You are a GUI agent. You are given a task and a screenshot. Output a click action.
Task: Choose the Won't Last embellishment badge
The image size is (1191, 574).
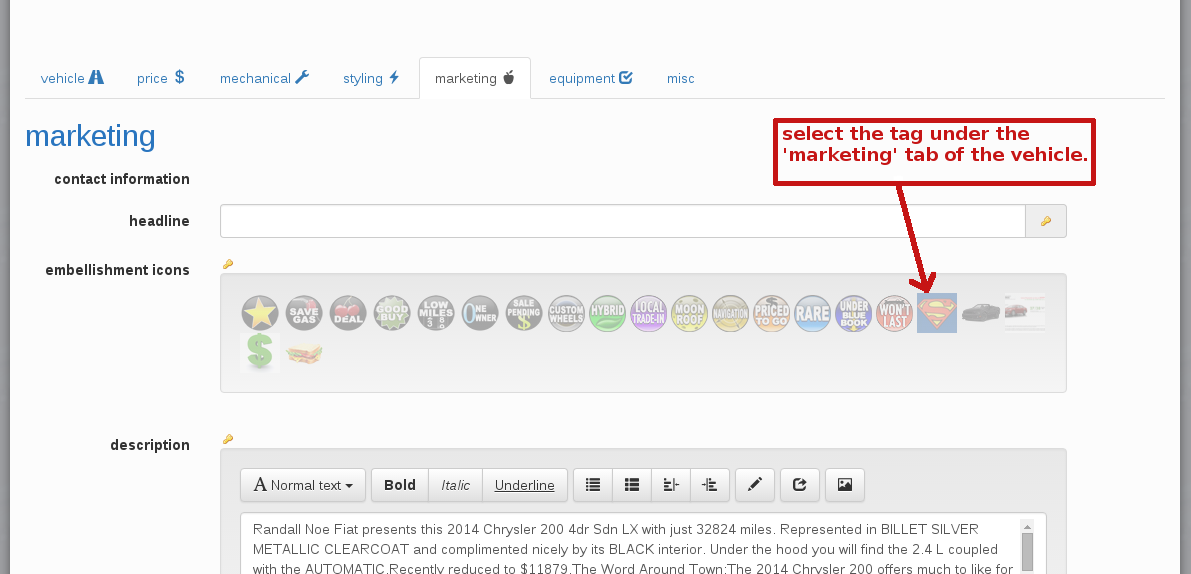[x=894, y=313]
